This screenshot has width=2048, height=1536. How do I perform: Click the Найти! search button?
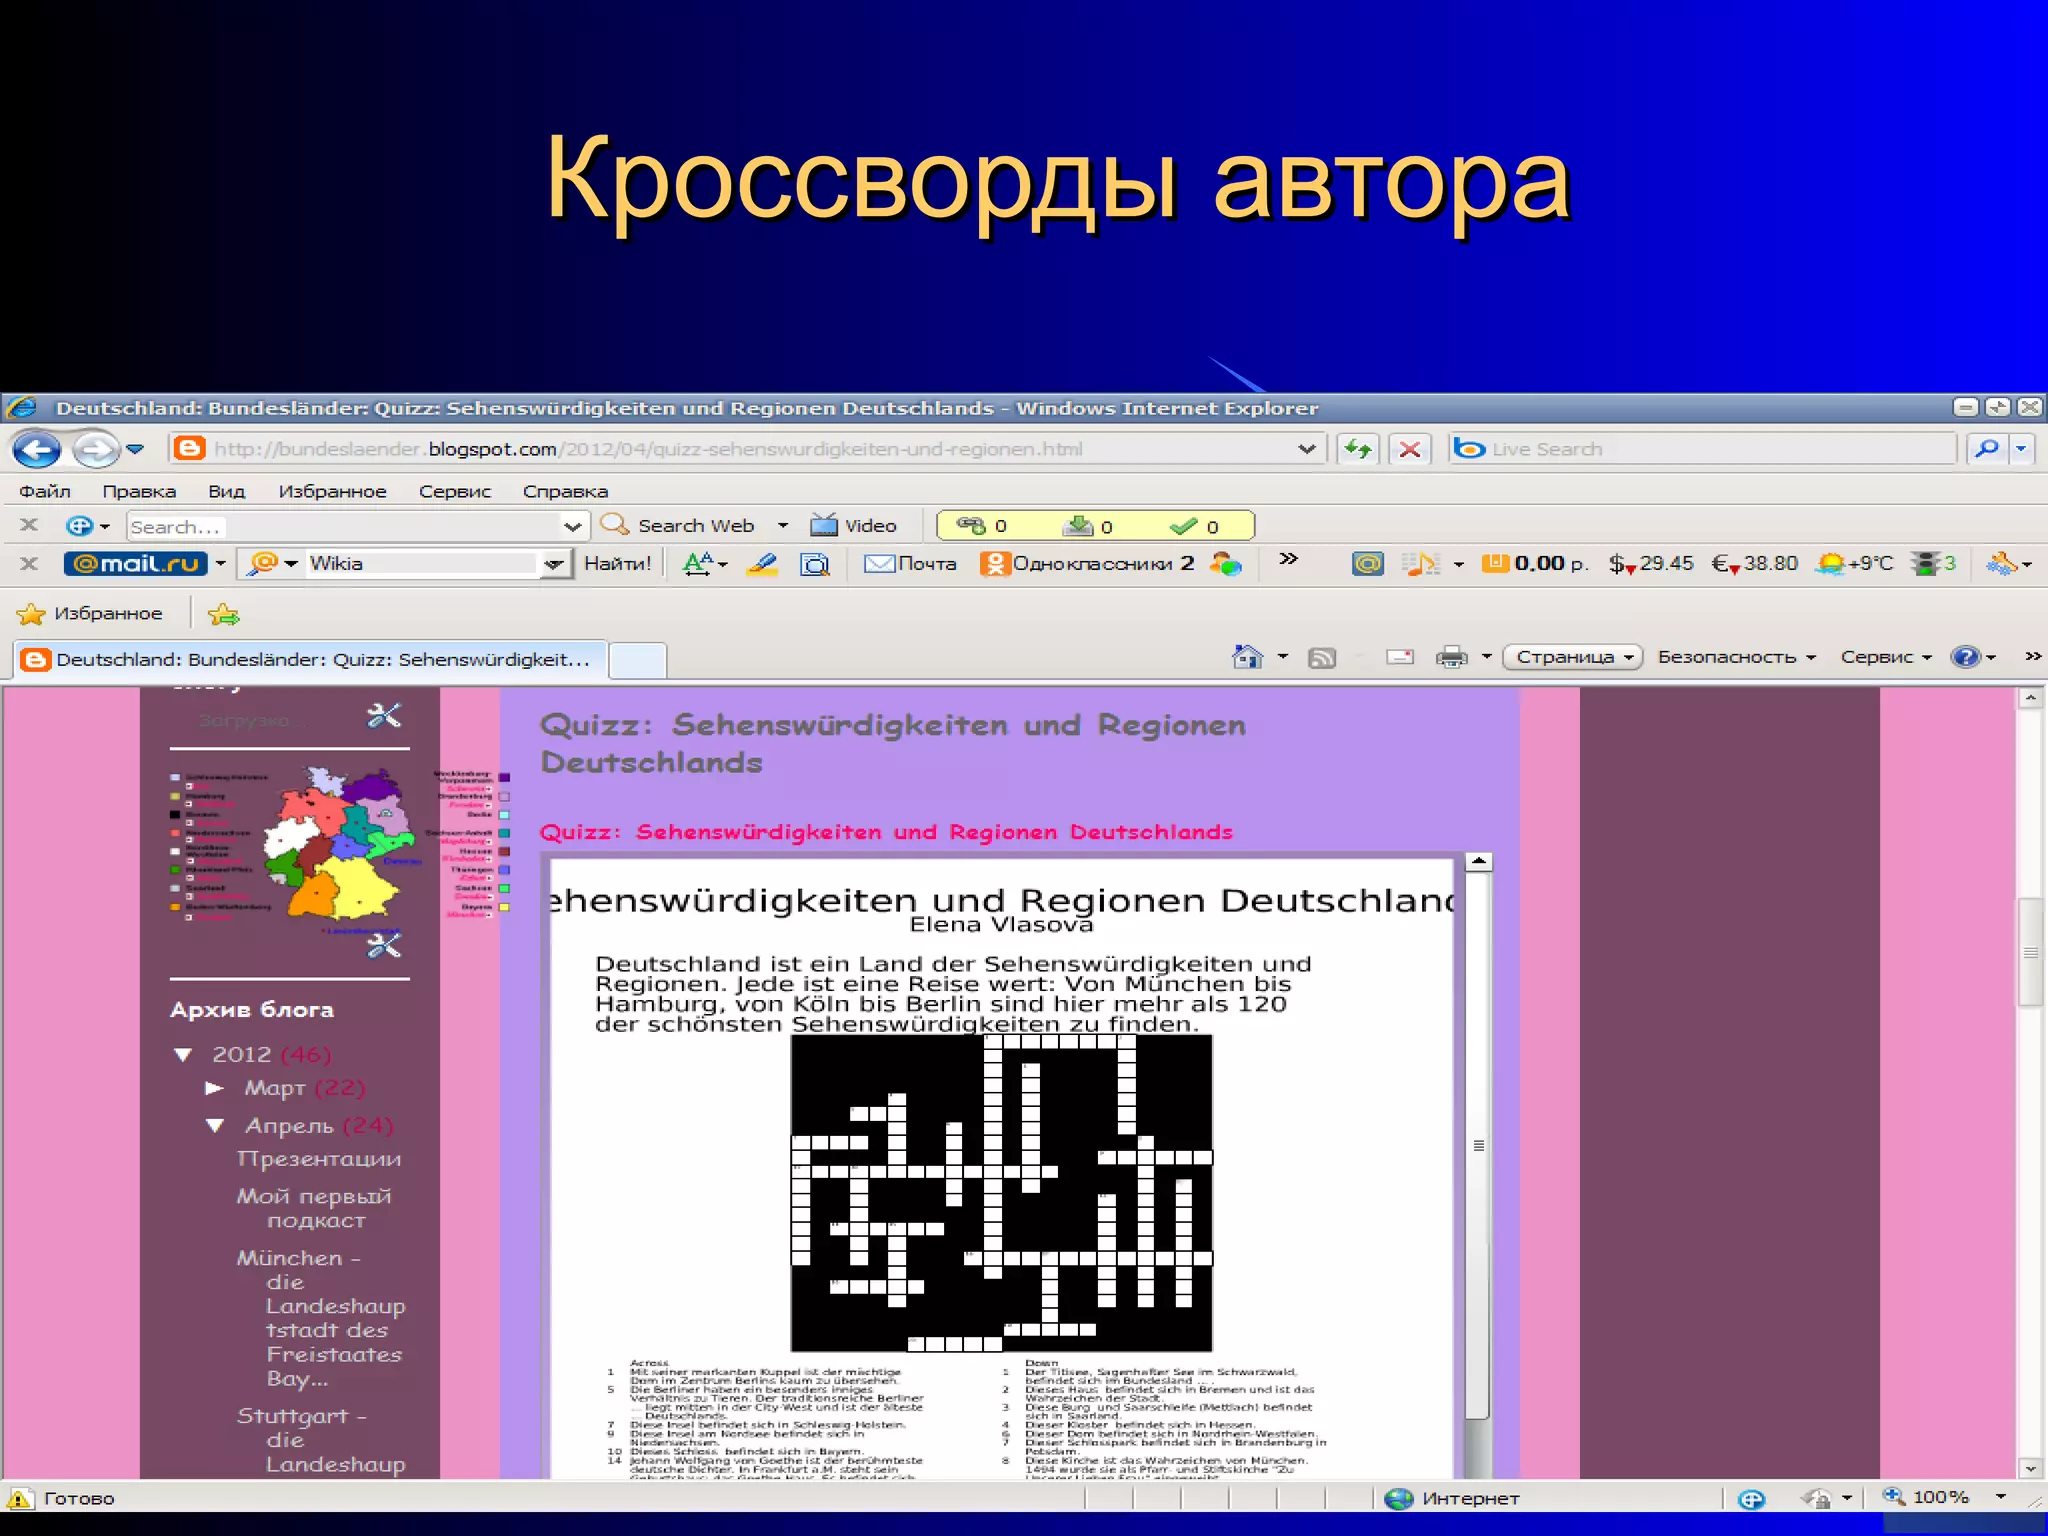[x=617, y=564]
